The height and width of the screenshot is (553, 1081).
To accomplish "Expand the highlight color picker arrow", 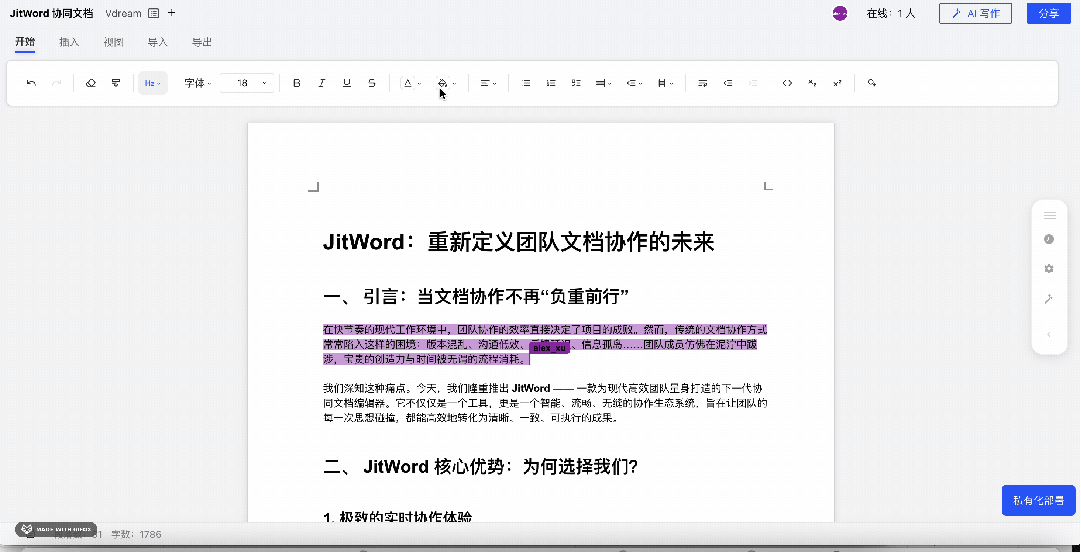I will click(x=454, y=83).
